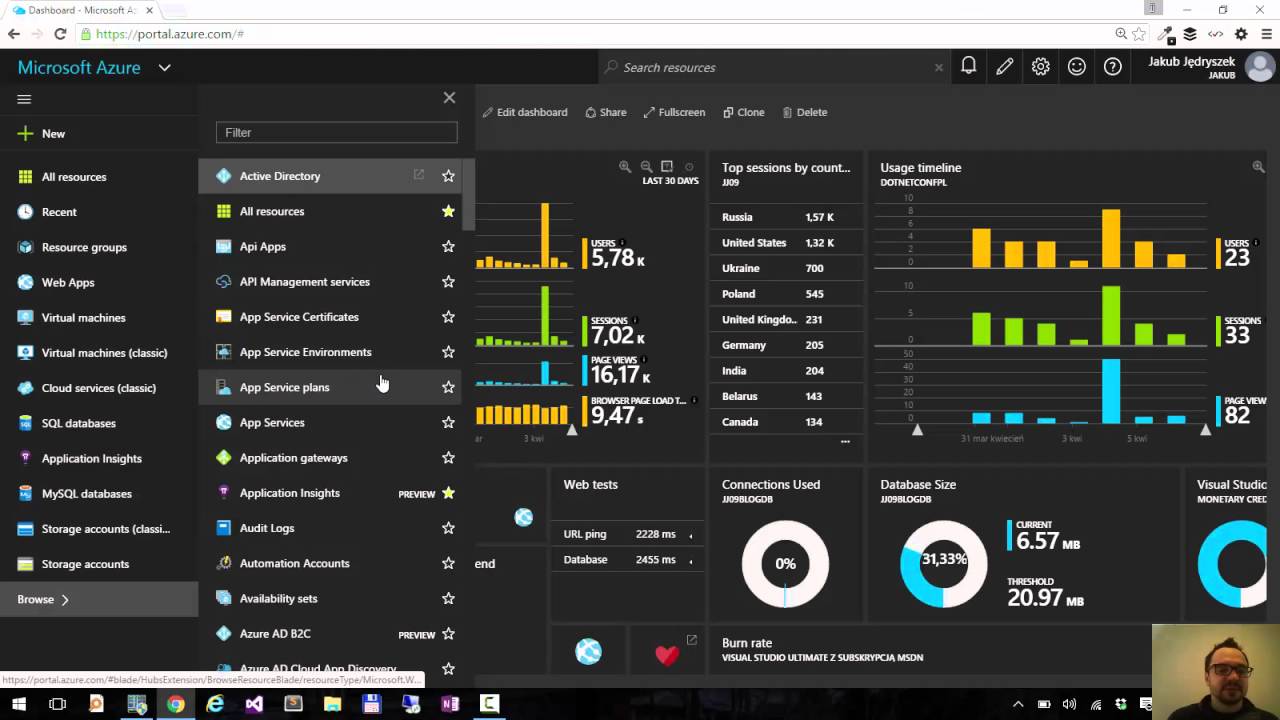The height and width of the screenshot is (720, 1280).
Task: Click the zoom-in magnifier on chart tile
Action: click(x=625, y=167)
